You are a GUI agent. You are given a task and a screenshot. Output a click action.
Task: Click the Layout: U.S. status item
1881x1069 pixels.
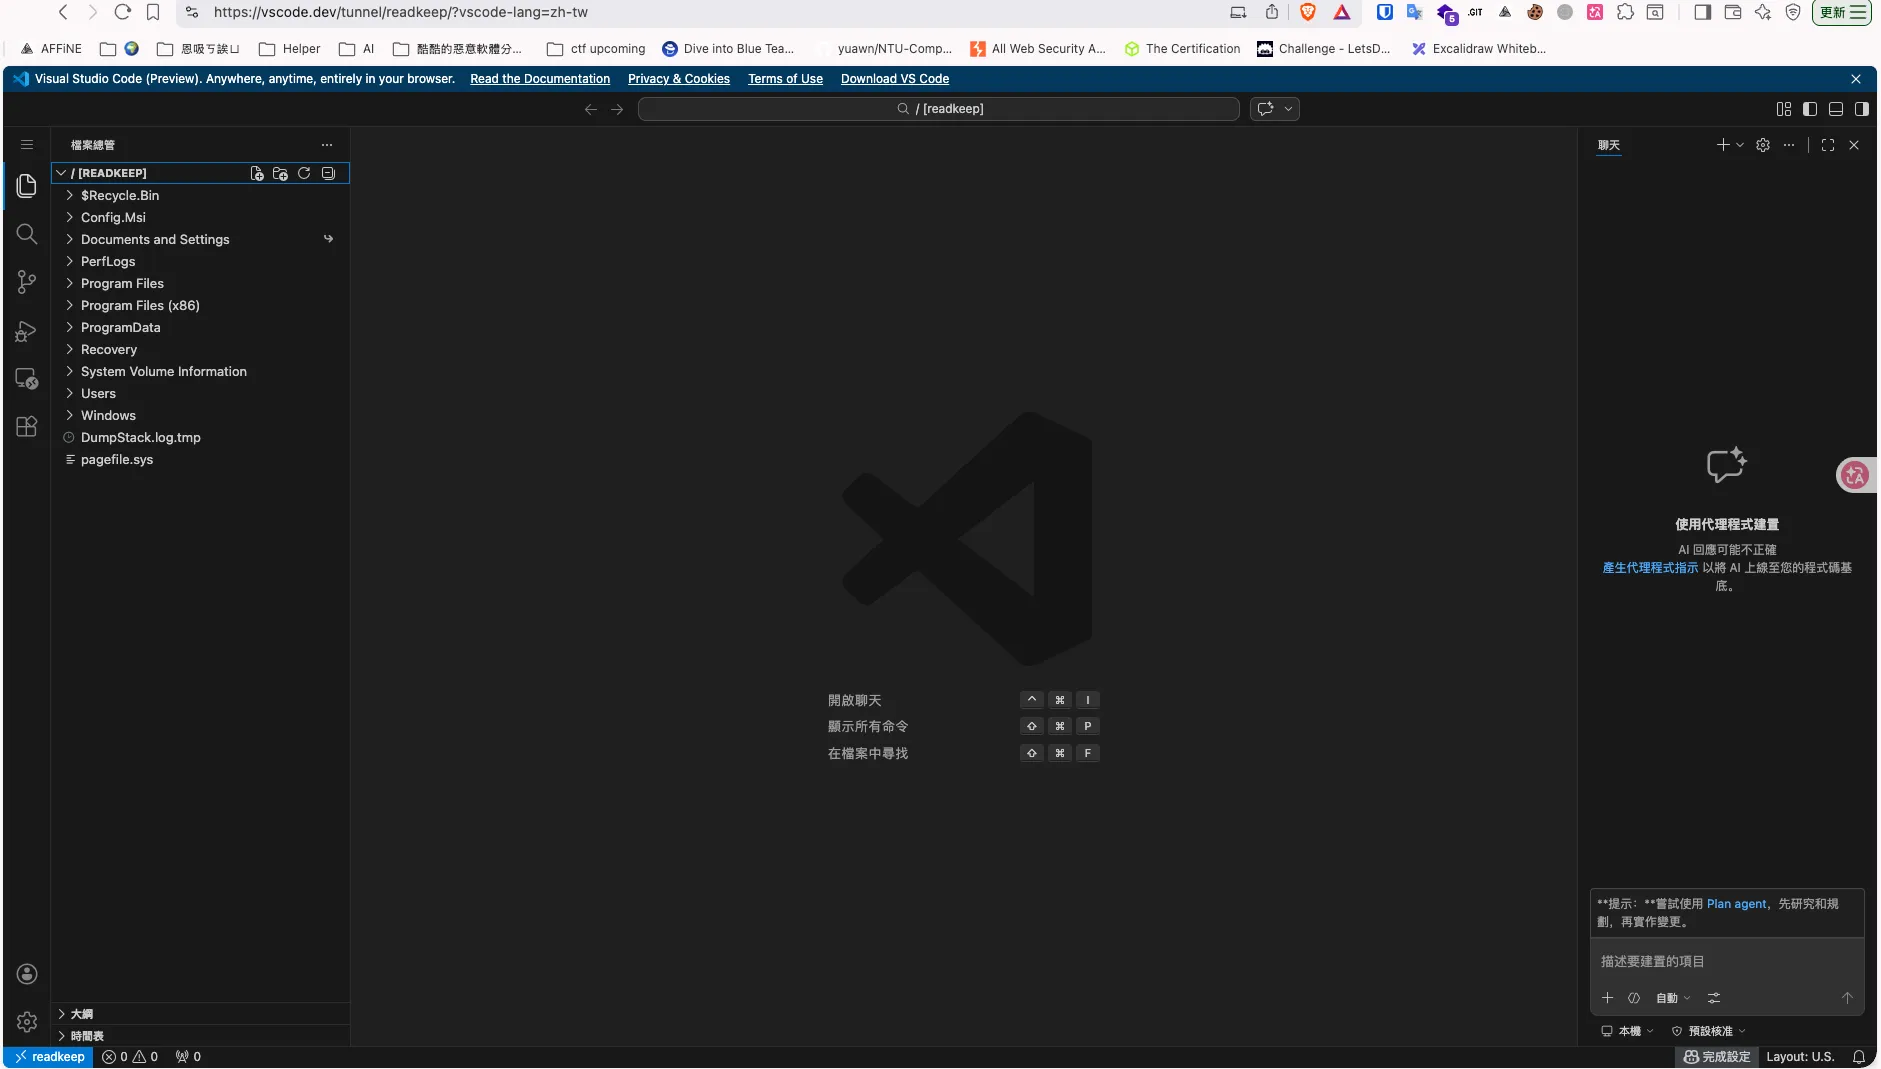click(1800, 1057)
